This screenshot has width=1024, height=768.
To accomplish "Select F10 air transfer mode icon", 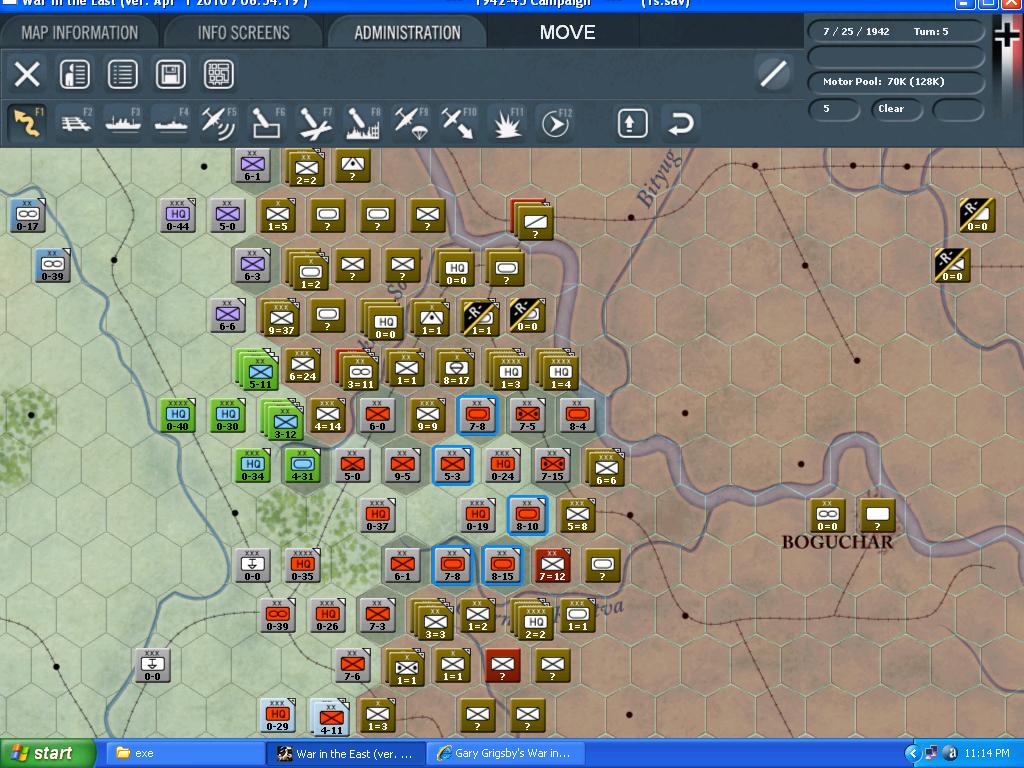I will point(458,122).
